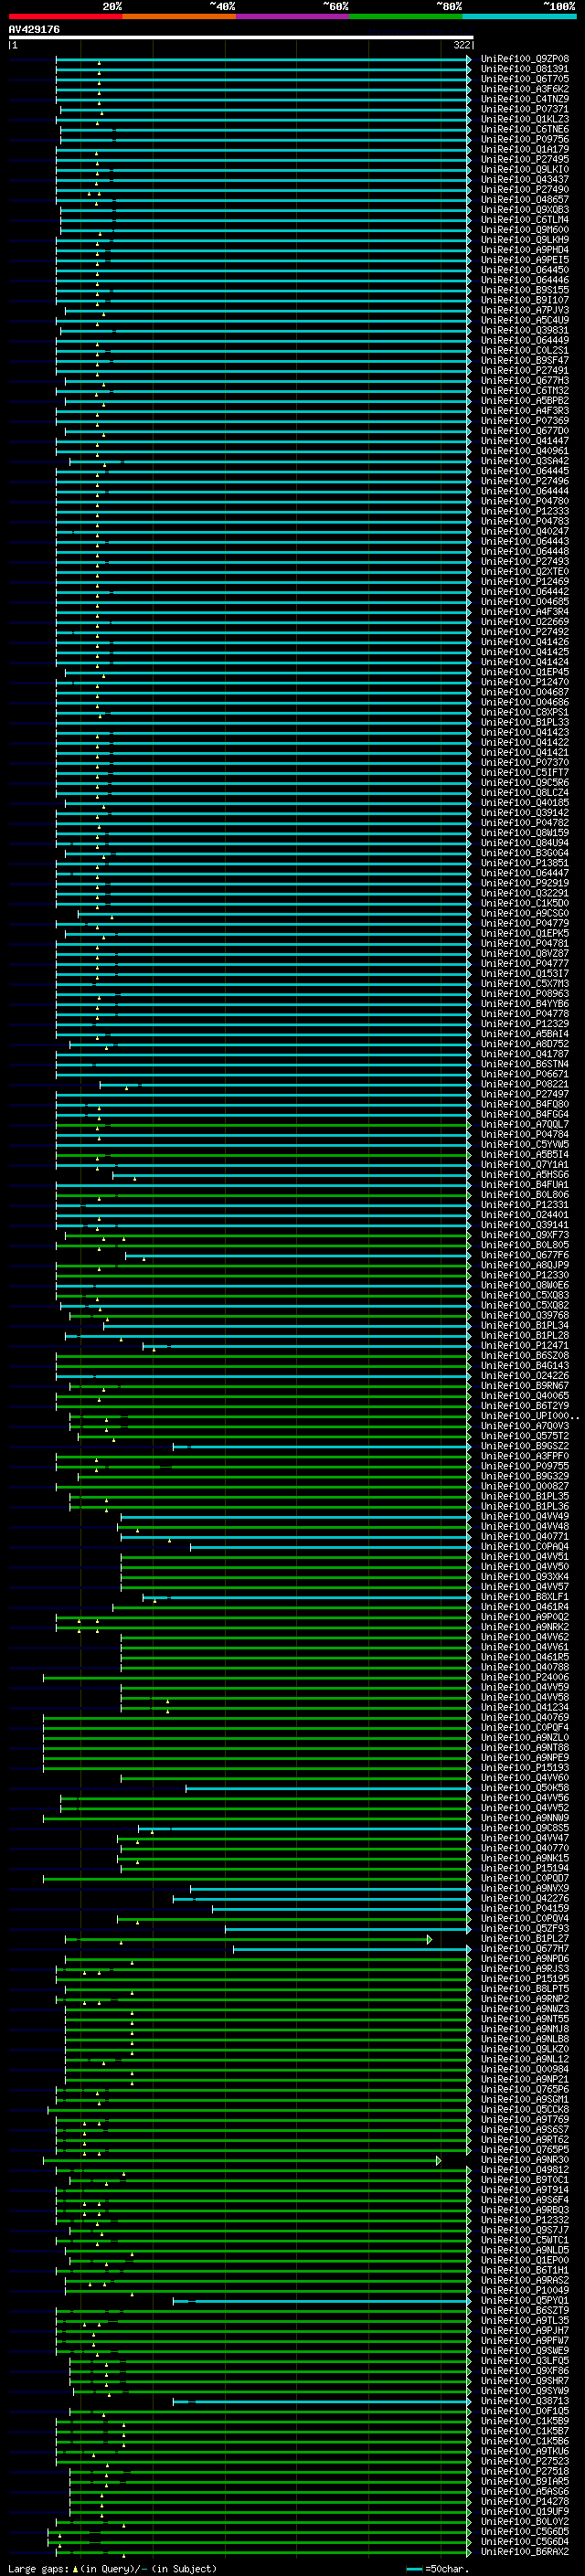Select UniRef100_P24006 hit label
Viewport: 585px width, 2576px height.
tap(524, 1677)
